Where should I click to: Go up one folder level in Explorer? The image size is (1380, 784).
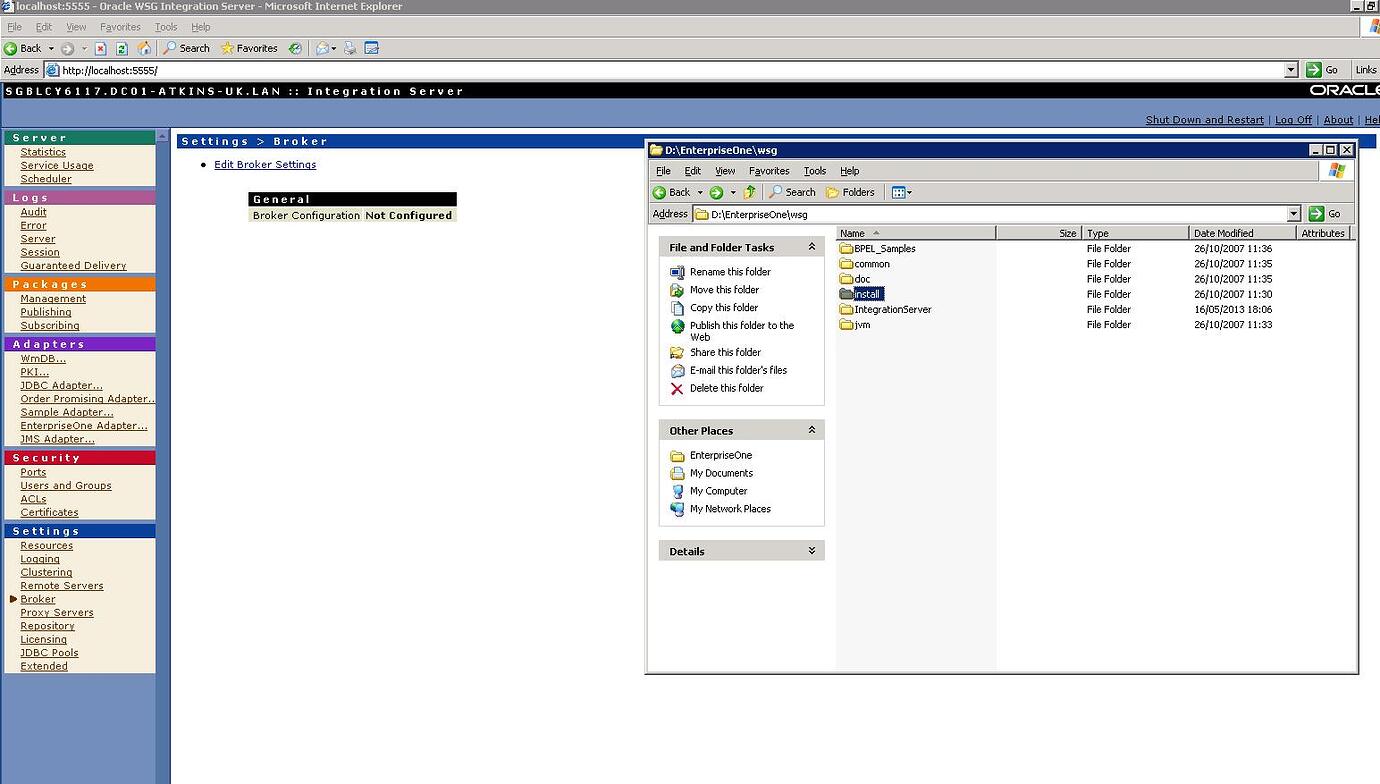(x=750, y=192)
